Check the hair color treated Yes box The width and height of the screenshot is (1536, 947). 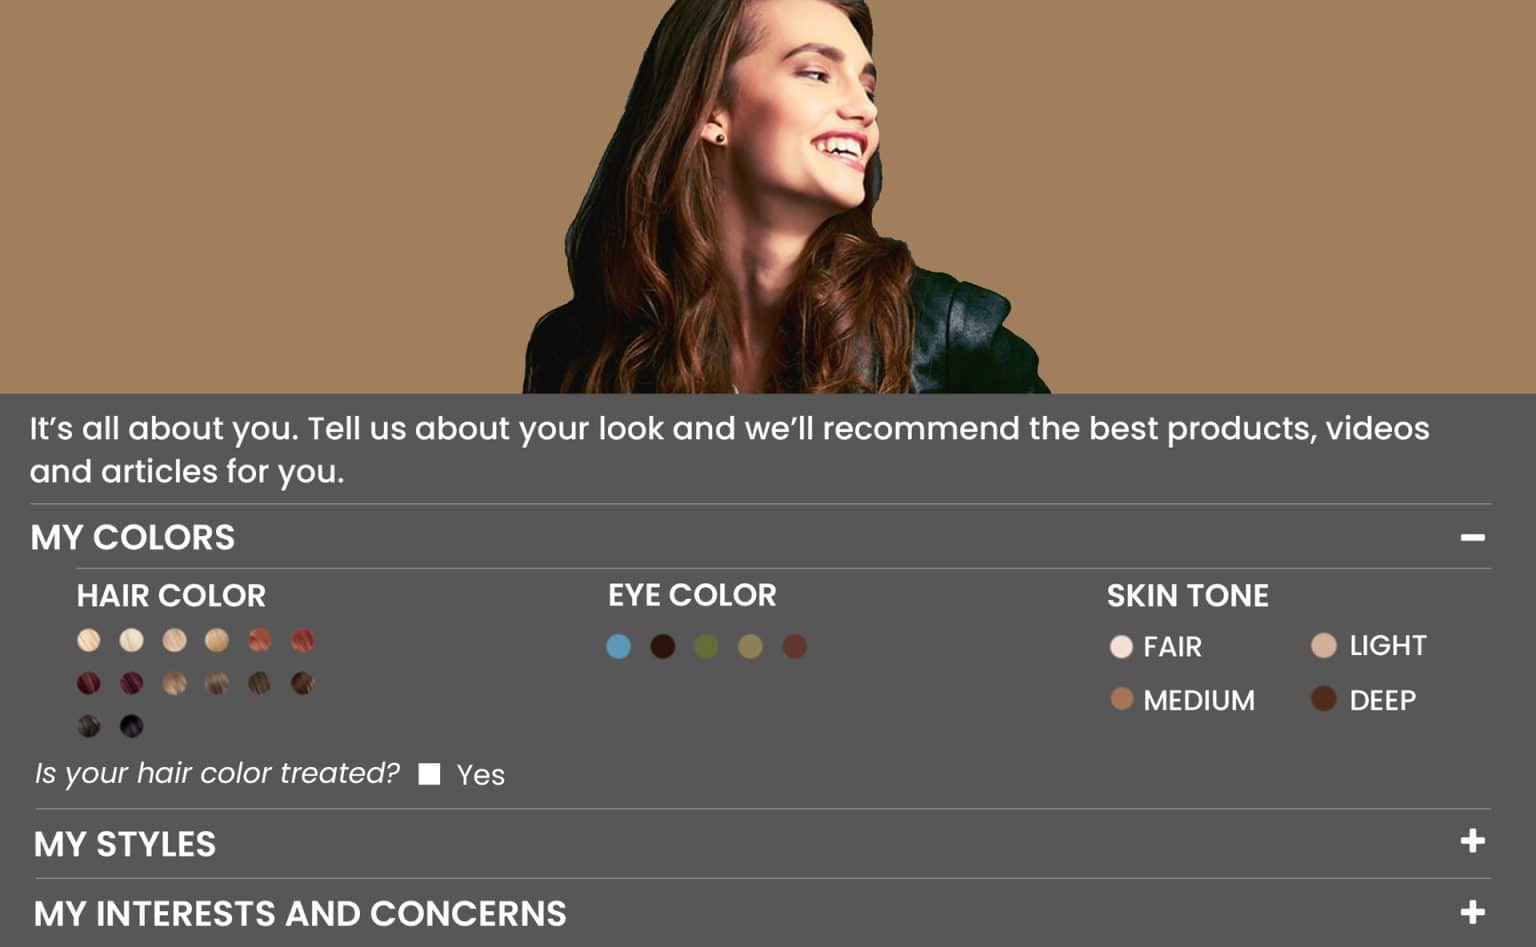click(x=429, y=774)
